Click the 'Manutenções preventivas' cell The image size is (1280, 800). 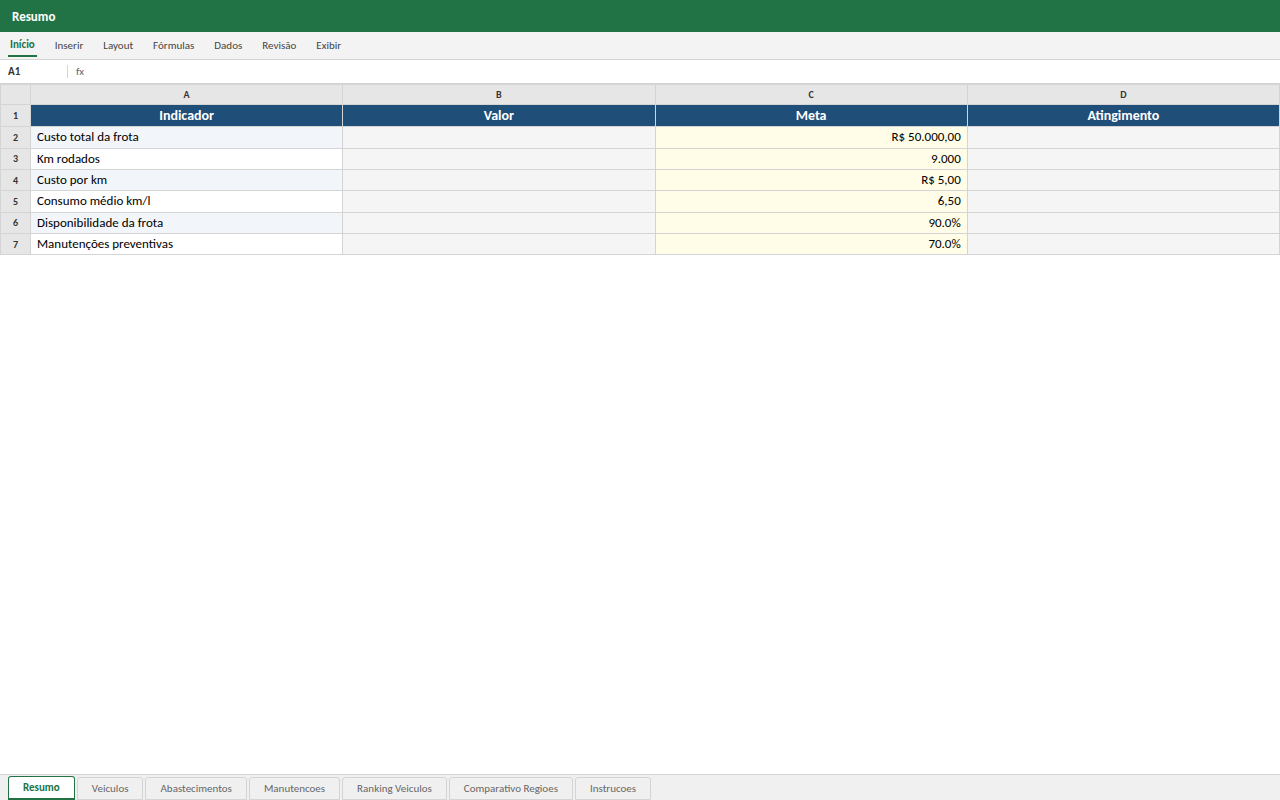pyautogui.click(x=186, y=244)
